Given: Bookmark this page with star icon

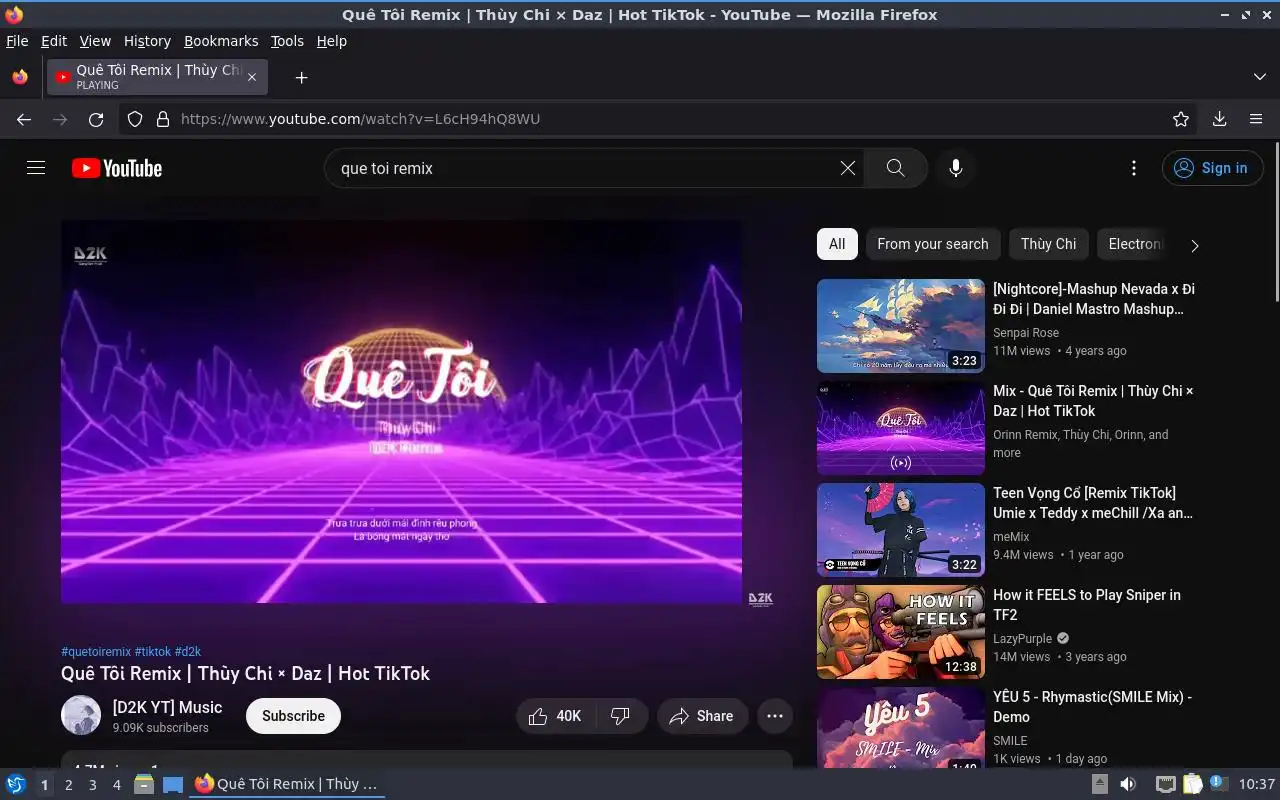Looking at the screenshot, I should coord(1181,119).
